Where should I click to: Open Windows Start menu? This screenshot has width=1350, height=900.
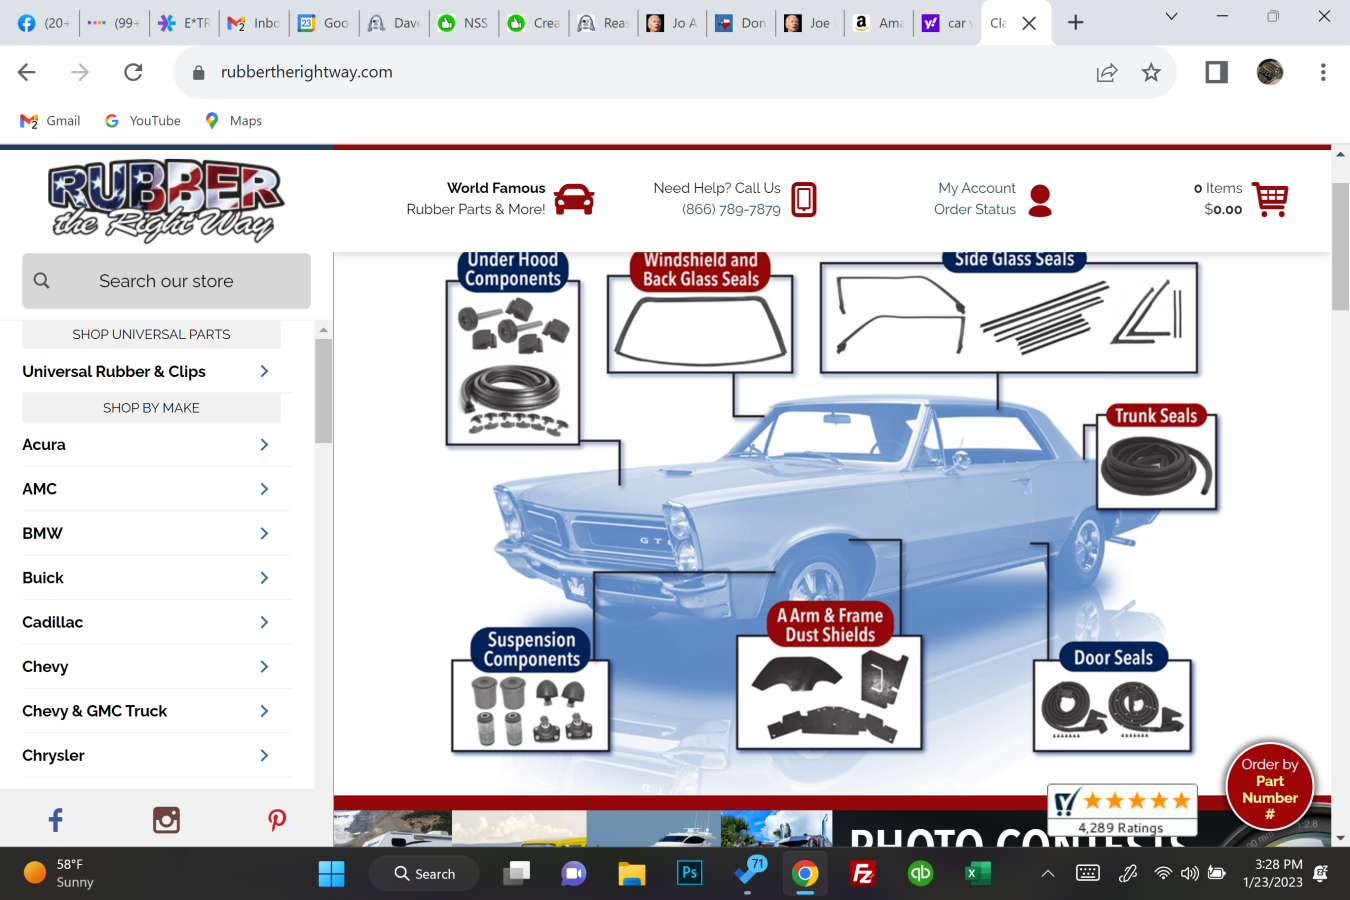pos(331,874)
